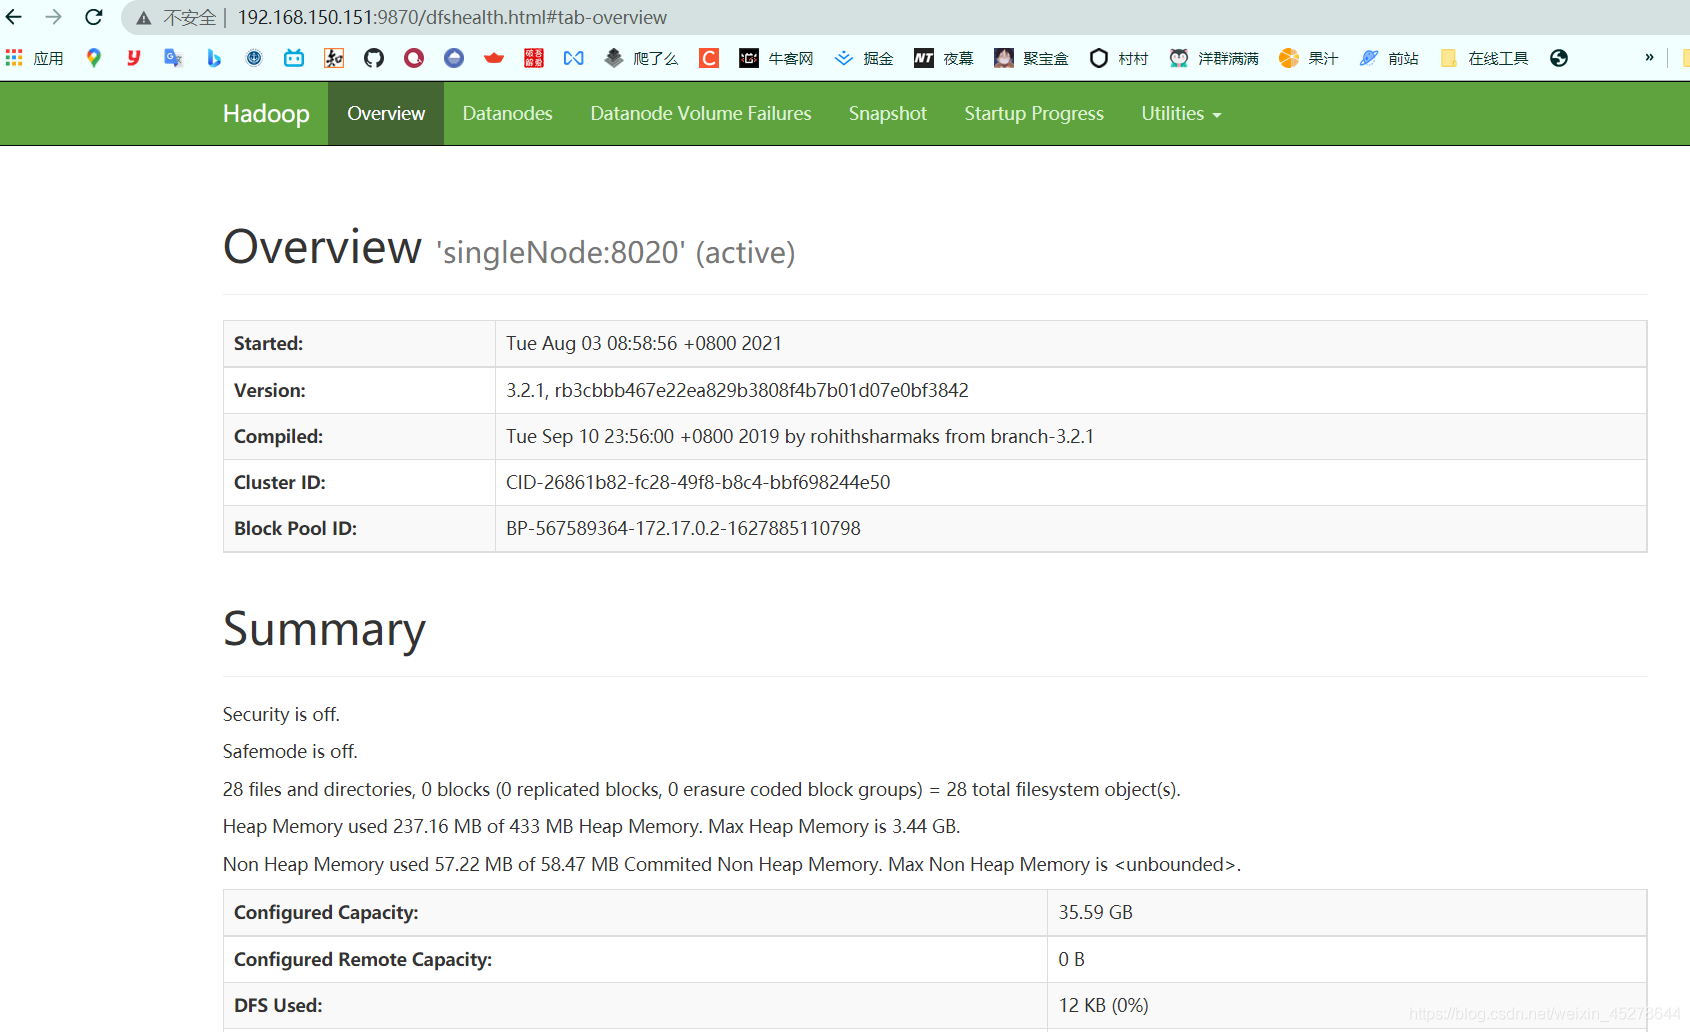Open the 掘金 bookmark
Screen dimensions: 1690x1032
coord(864,58)
